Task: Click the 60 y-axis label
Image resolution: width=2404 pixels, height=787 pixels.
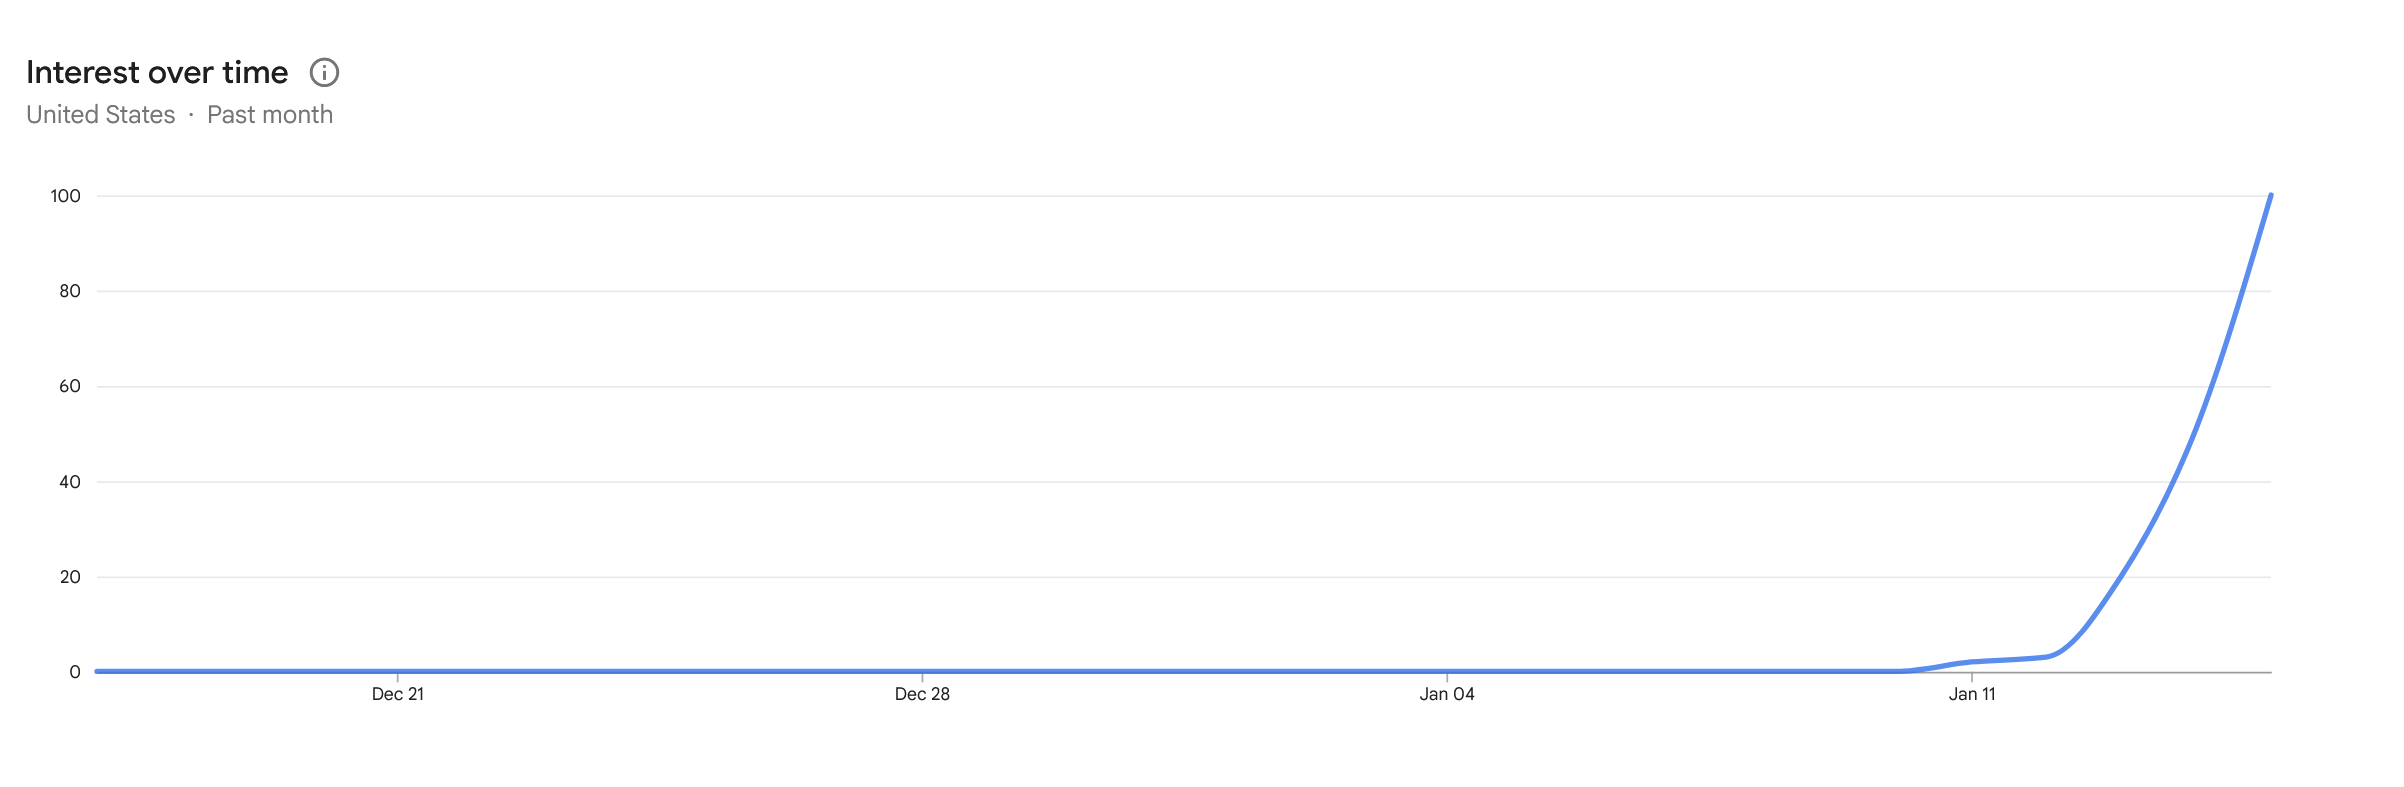Action: point(70,386)
